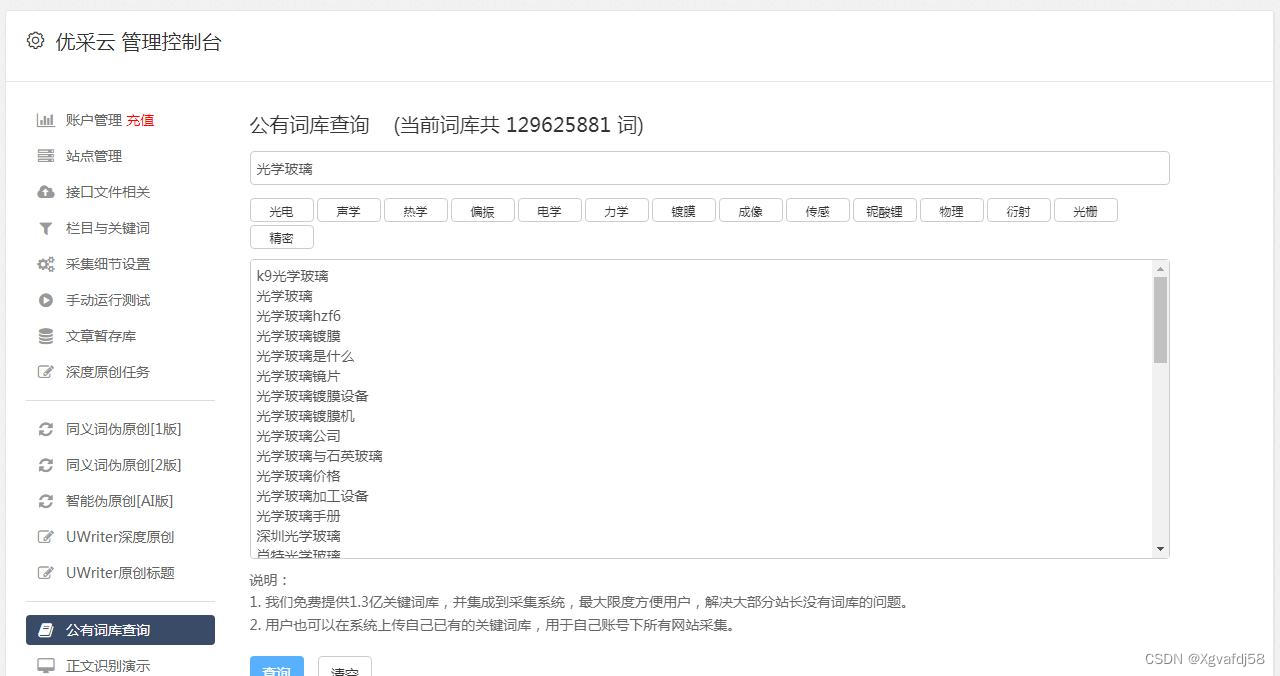Click the monitor icon for 正文识别演示

click(x=45, y=666)
